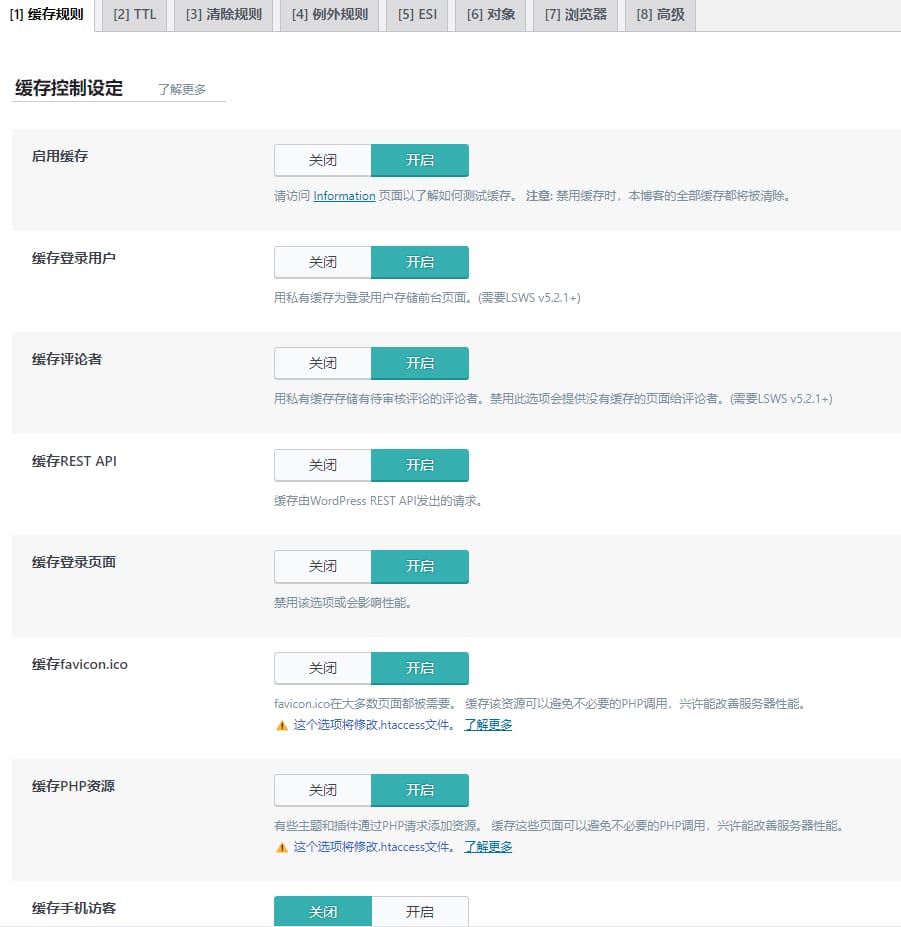
Task: Enable 缓存手机访客 by clicking 开启
Action: [x=420, y=910]
